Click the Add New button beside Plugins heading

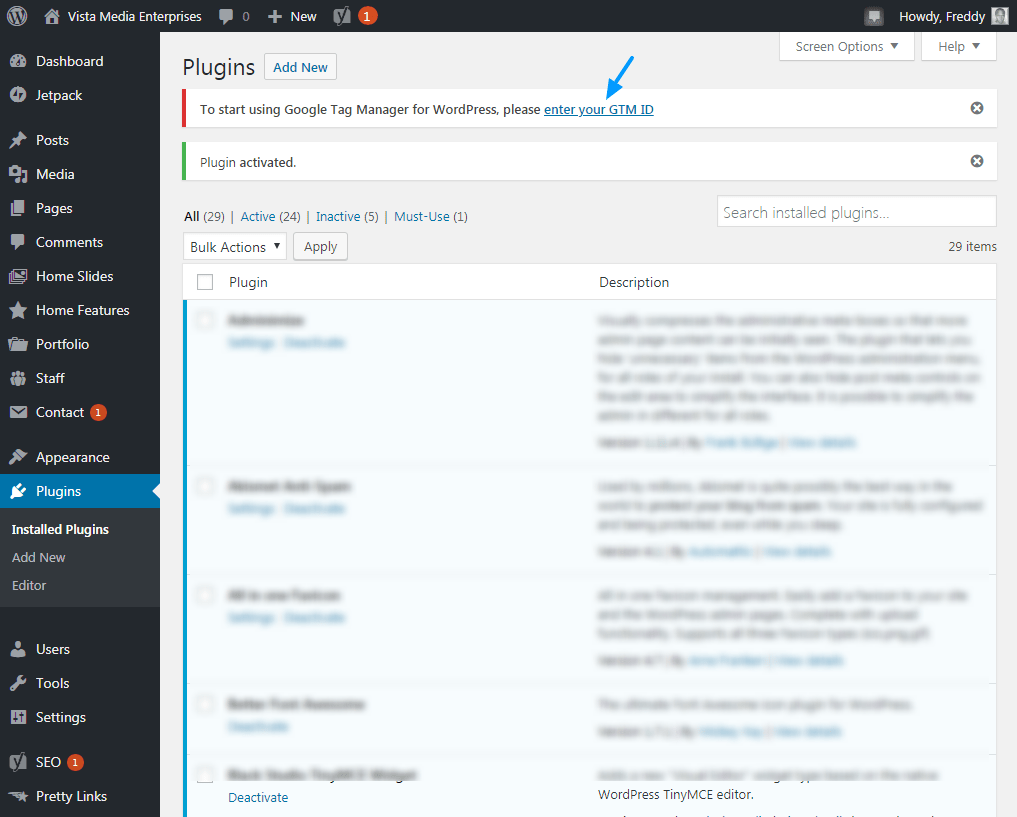pyautogui.click(x=300, y=67)
